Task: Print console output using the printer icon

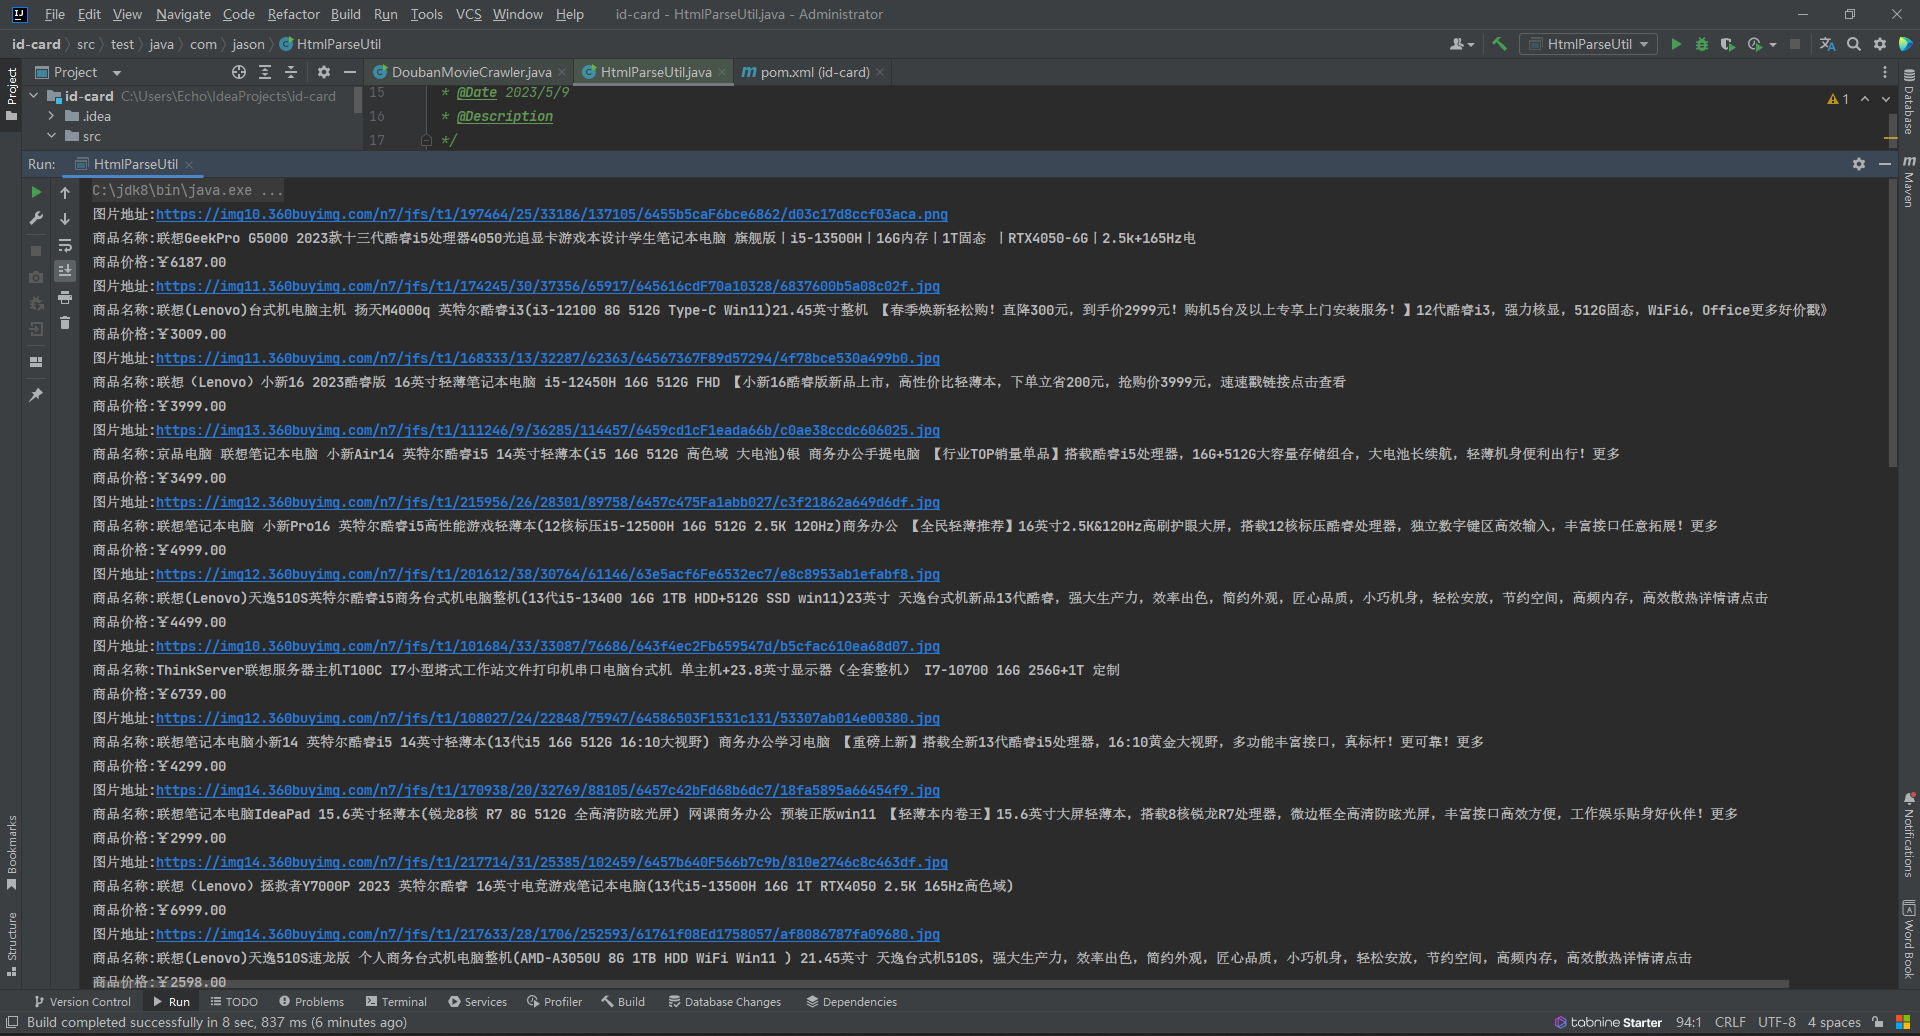Action: coord(65,297)
